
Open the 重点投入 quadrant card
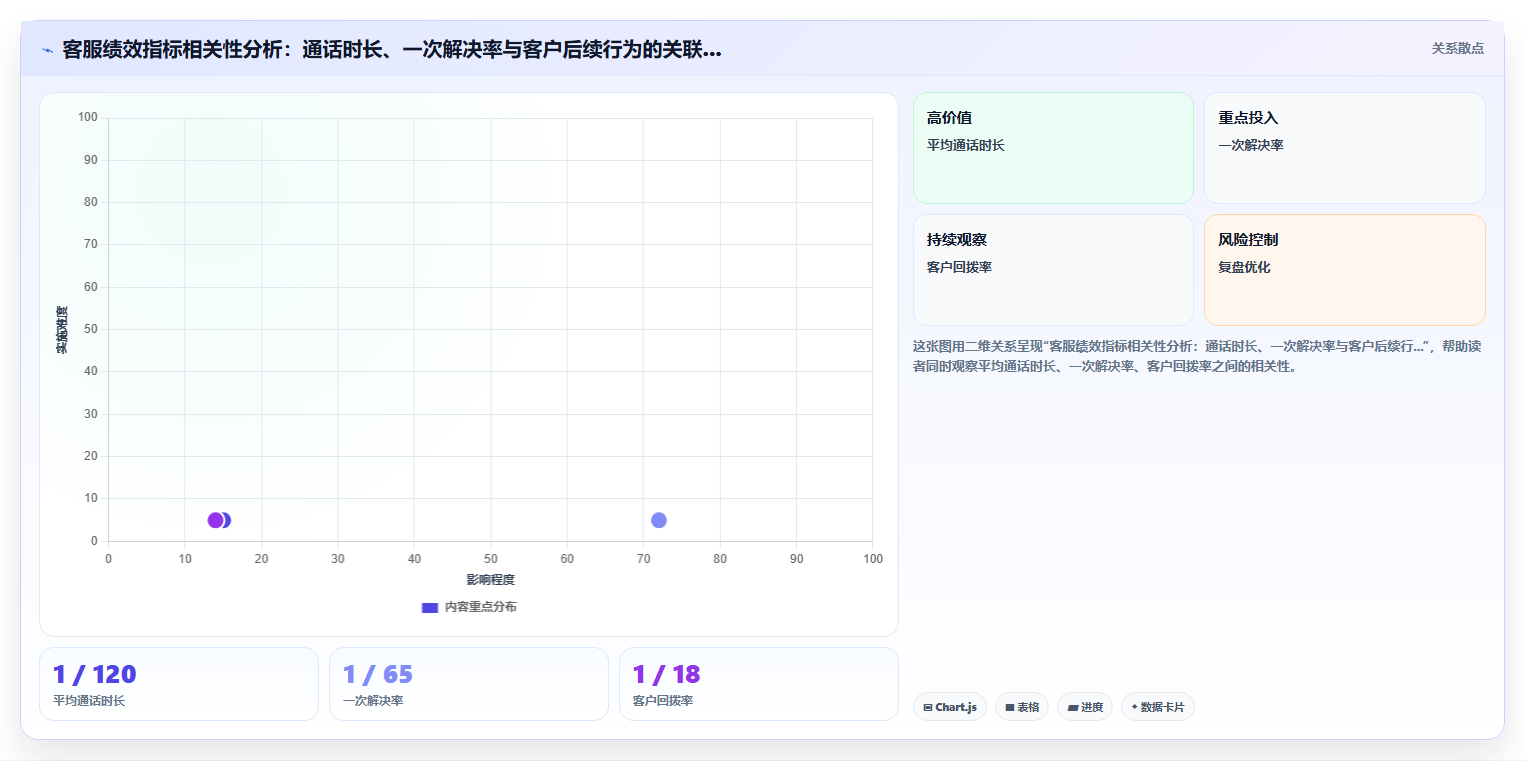1344,148
